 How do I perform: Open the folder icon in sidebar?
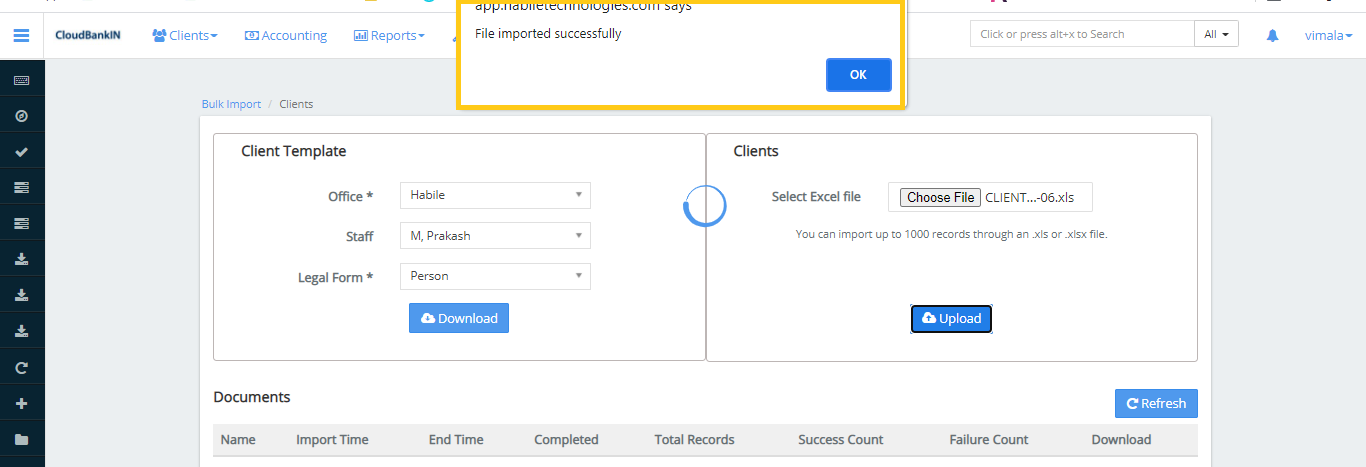[21, 440]
